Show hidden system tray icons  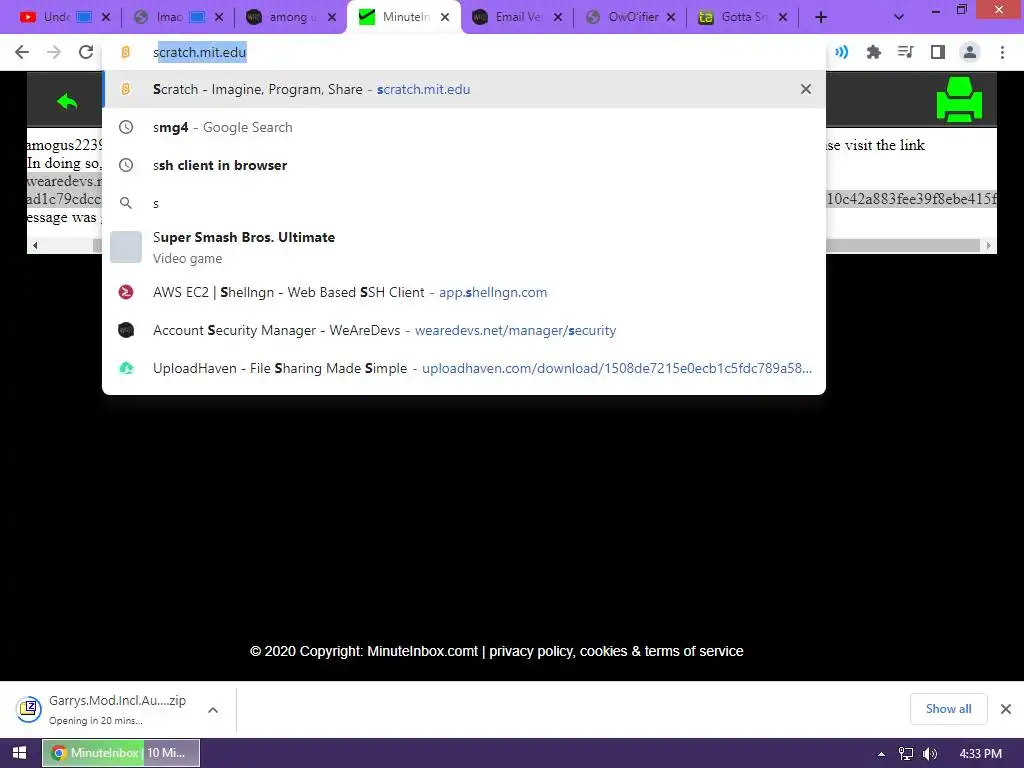point(881,754)
